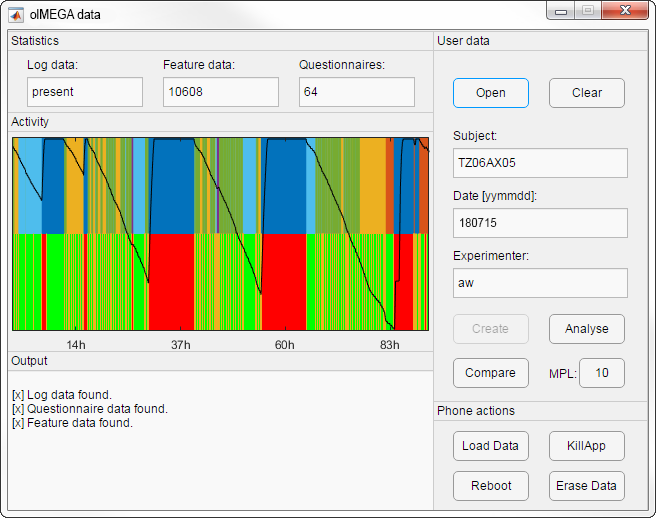Image resolution: width=656 pixels, height=518 pixels.
Task: Focus the Experimenter text field
Action: pyautogui.click(x=540, y=283)
